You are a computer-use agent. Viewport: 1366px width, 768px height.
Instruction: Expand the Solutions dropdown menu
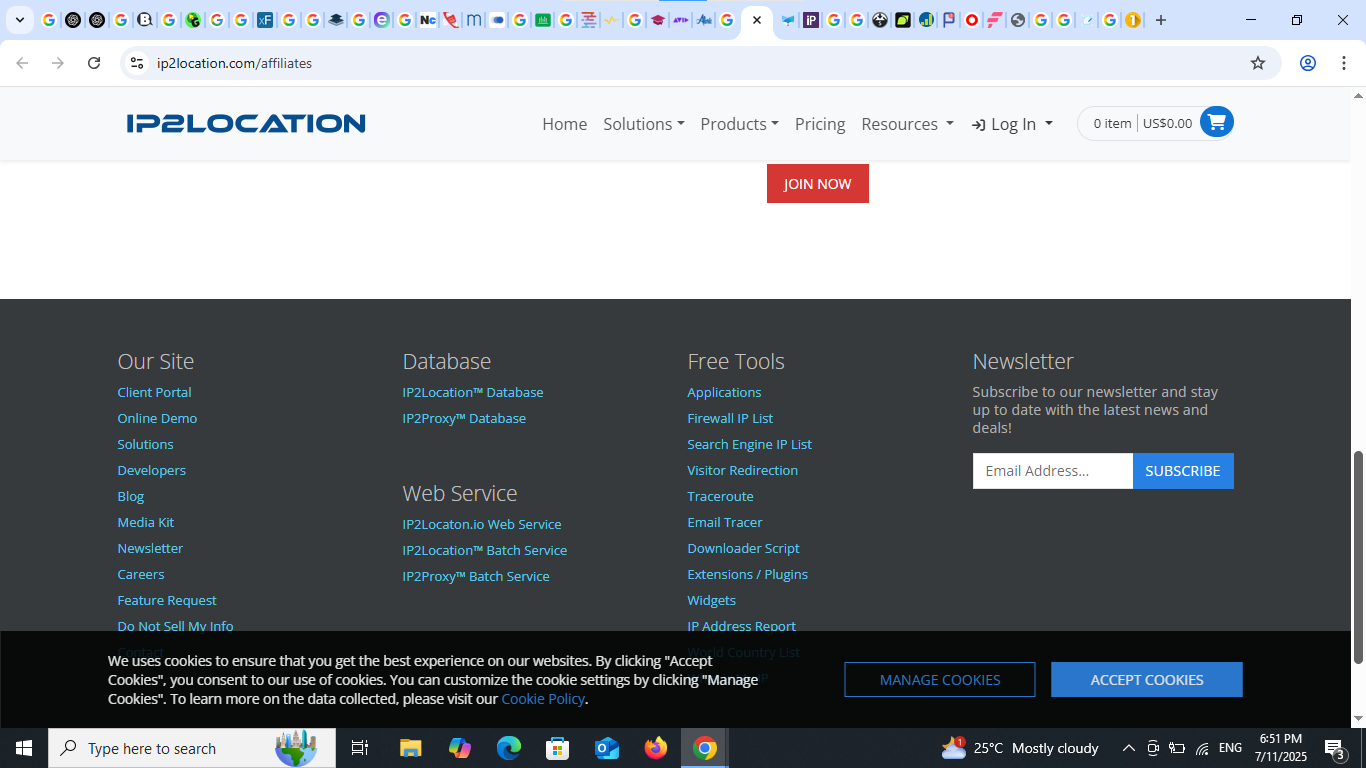644,124
